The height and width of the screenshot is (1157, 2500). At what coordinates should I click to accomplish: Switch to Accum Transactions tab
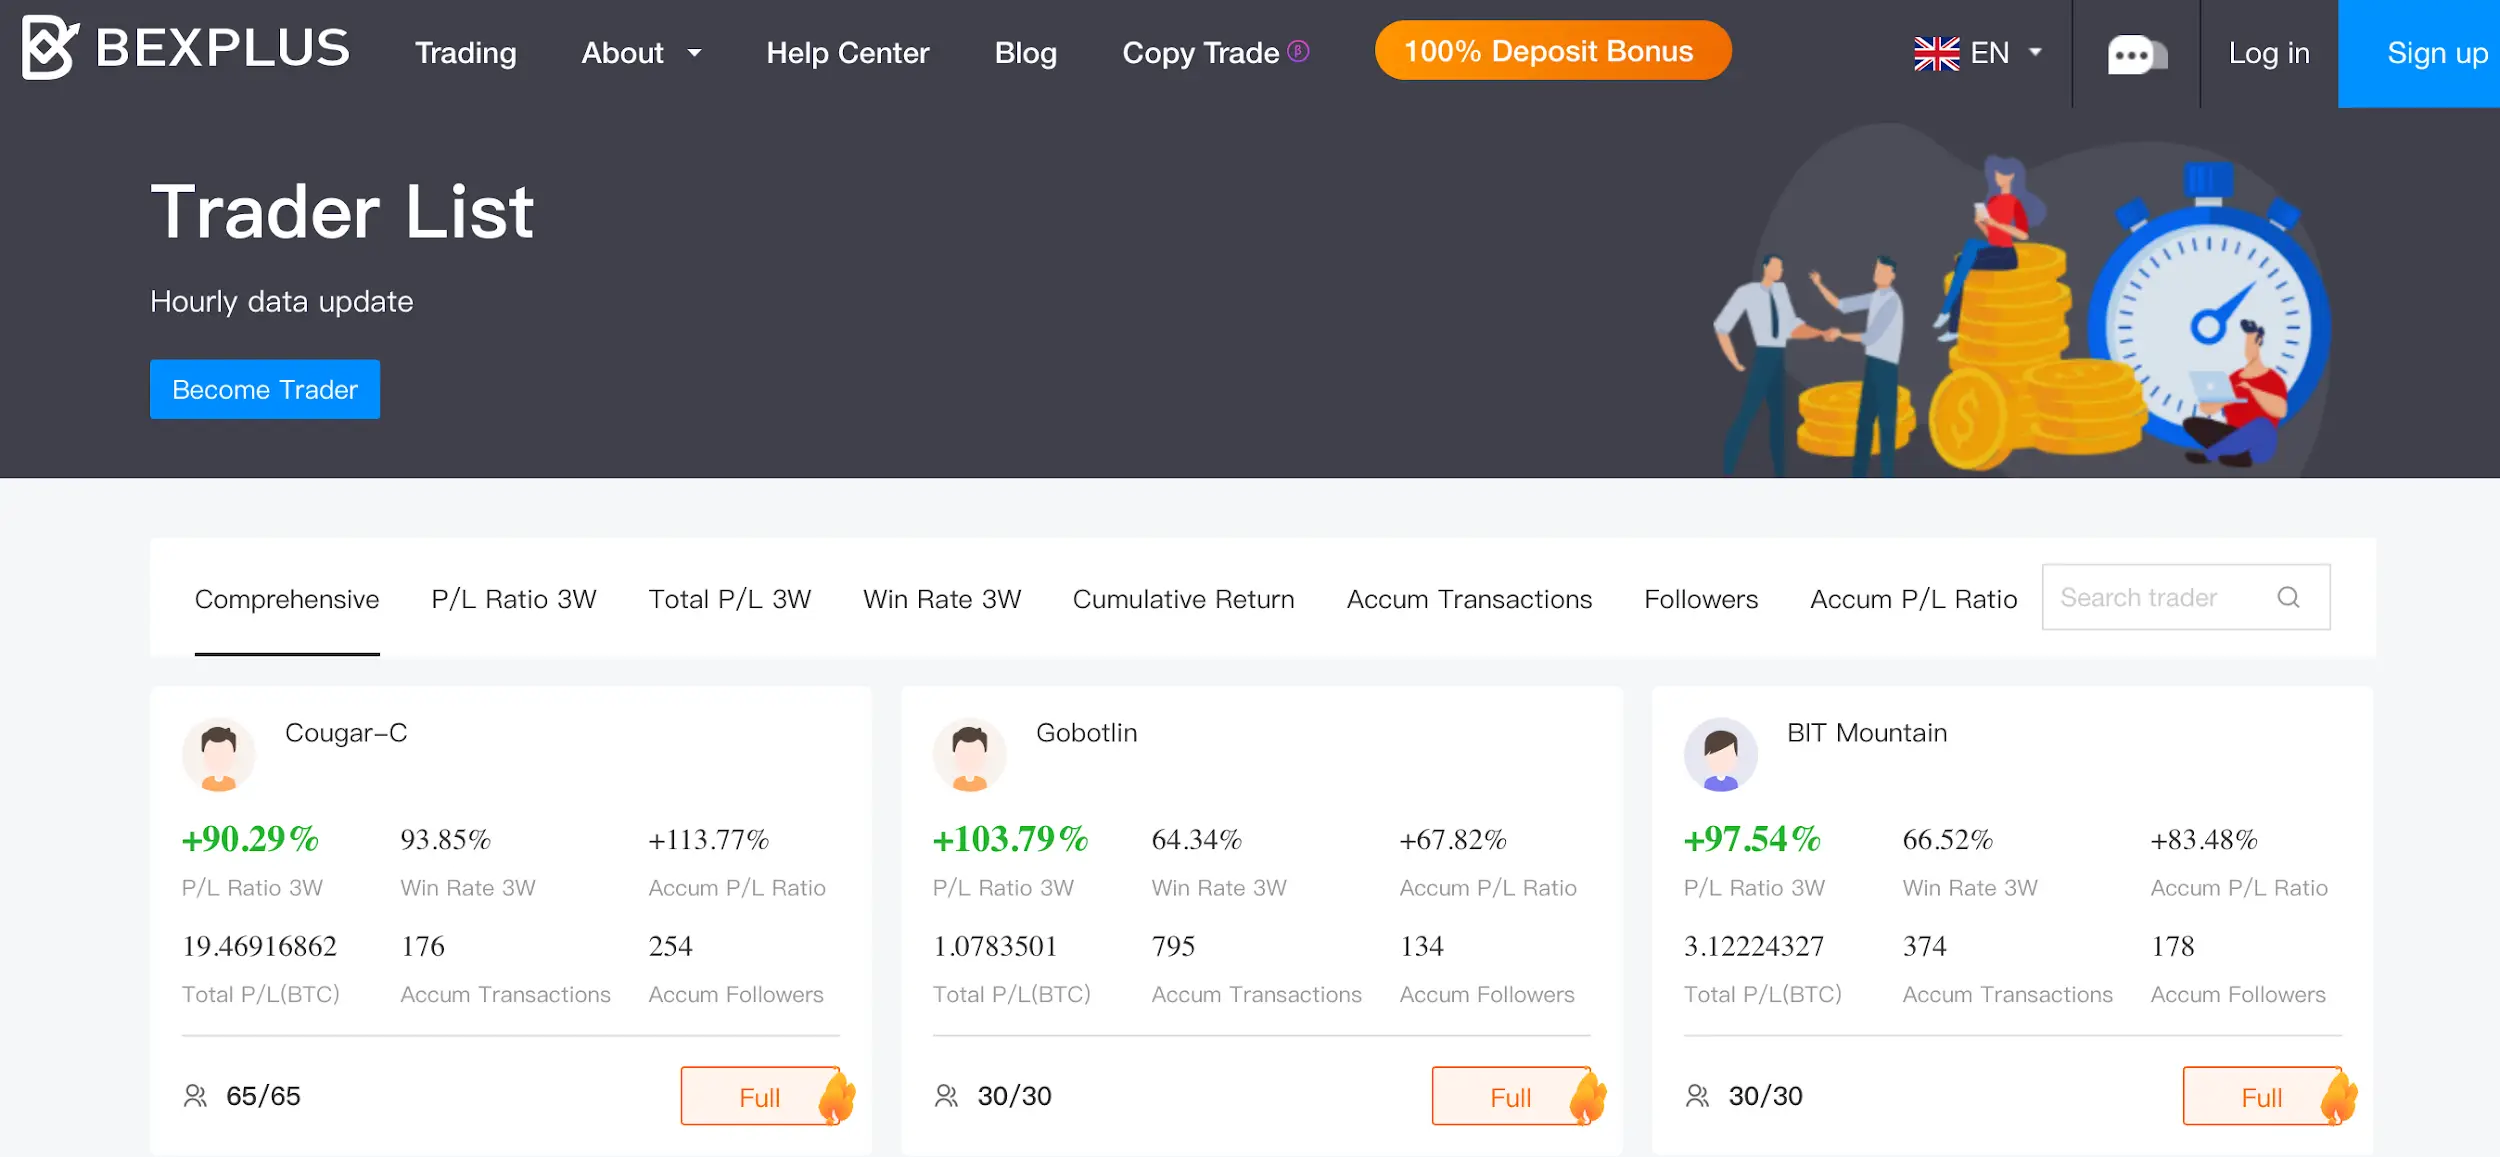coord(1469,599)
